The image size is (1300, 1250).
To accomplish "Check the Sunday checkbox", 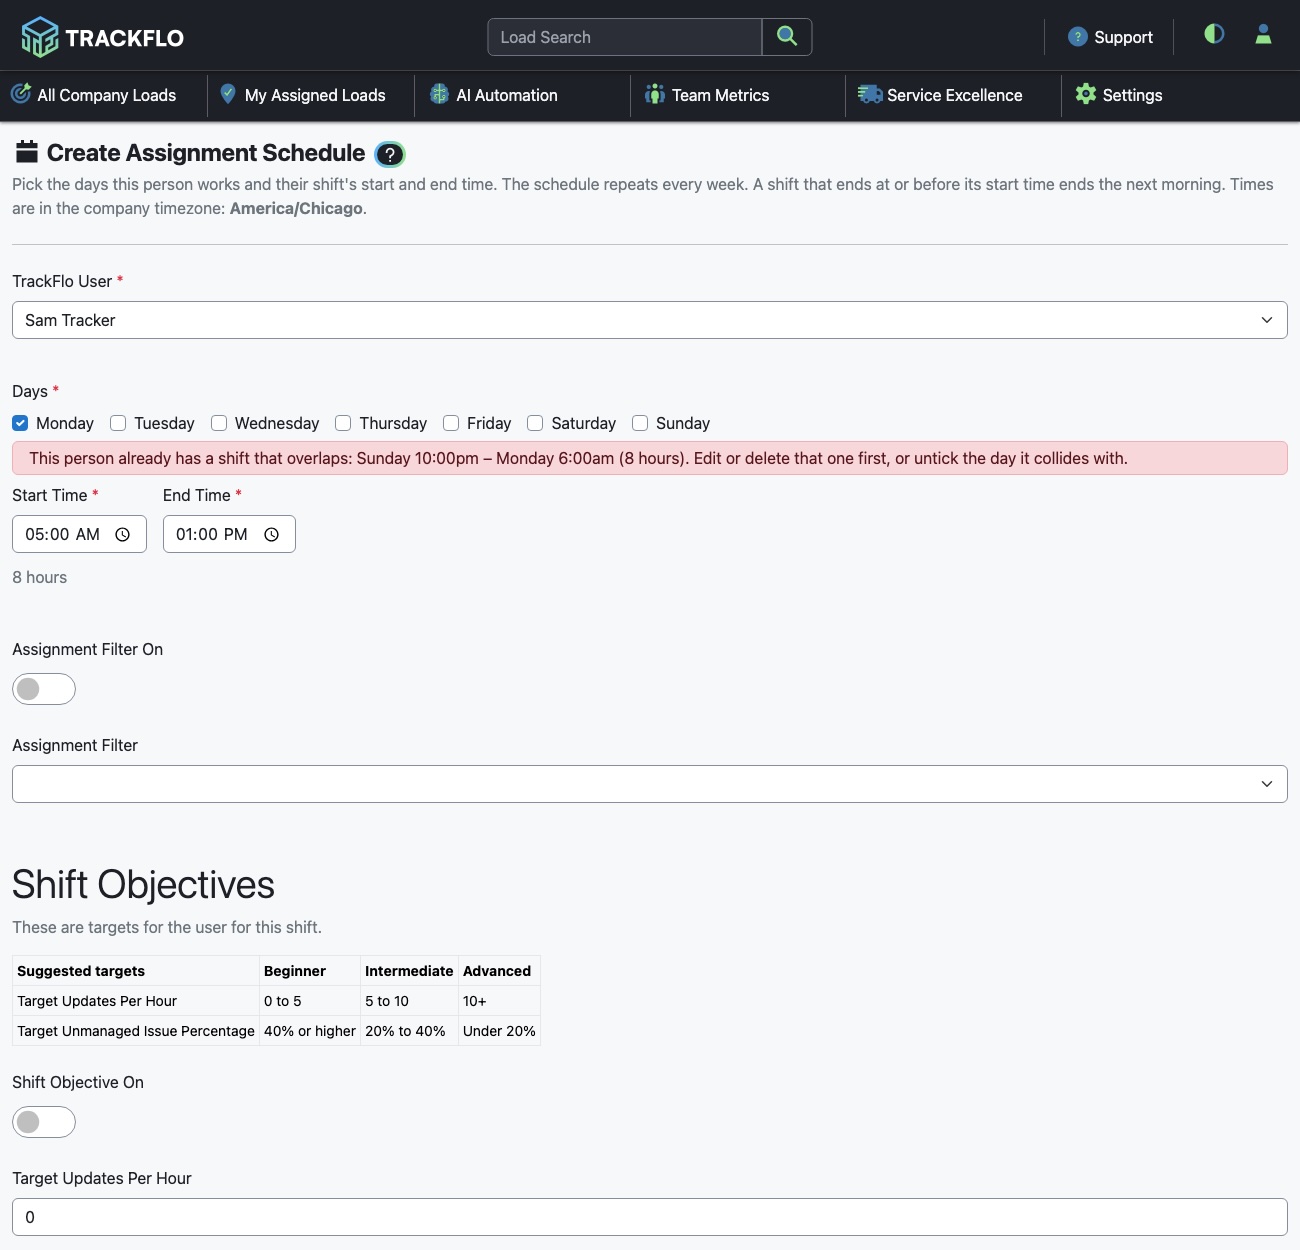I will click(x=640, y=423).
